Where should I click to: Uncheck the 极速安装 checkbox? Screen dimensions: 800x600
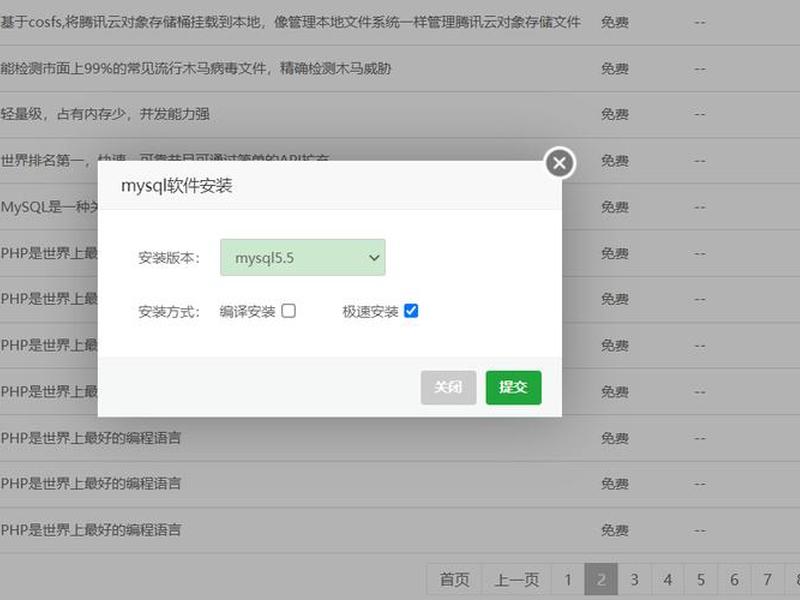point(411,311)
